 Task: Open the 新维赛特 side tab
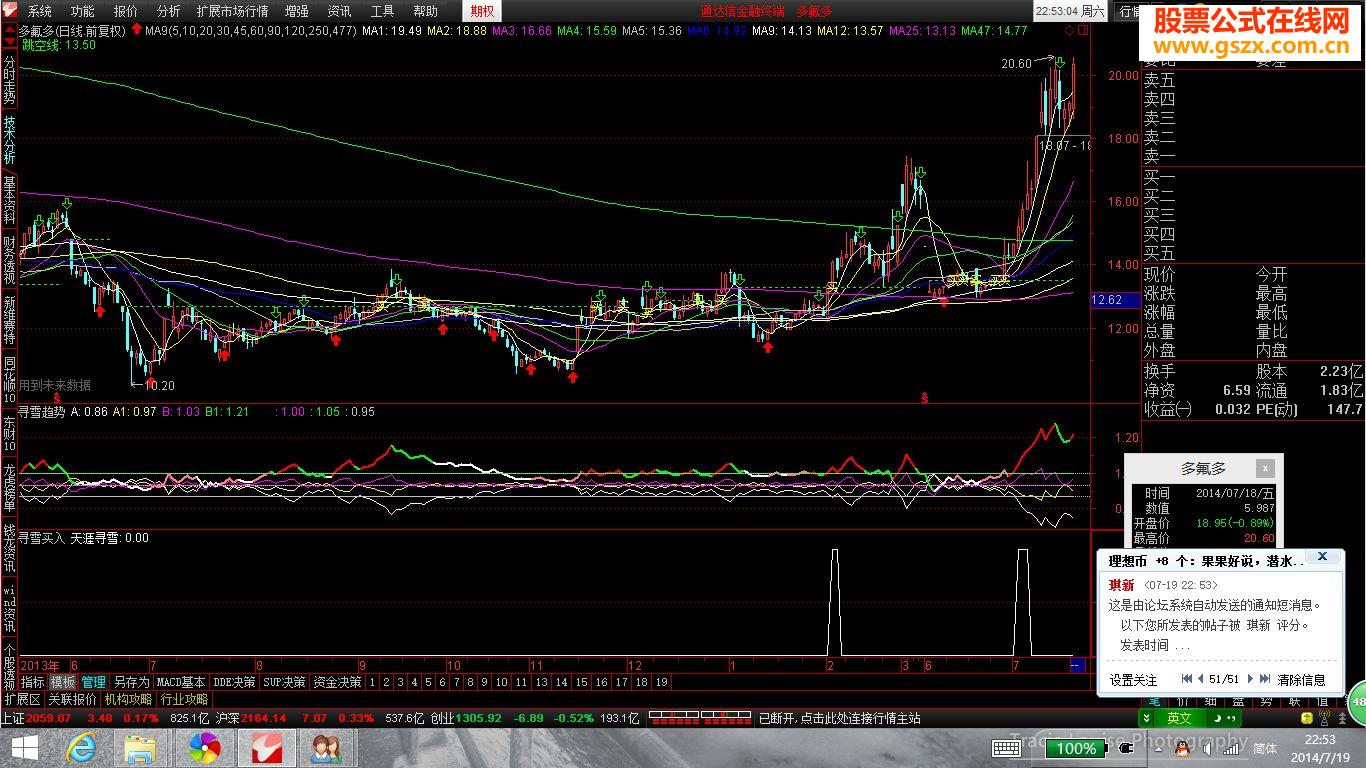[x=9, y=320]
